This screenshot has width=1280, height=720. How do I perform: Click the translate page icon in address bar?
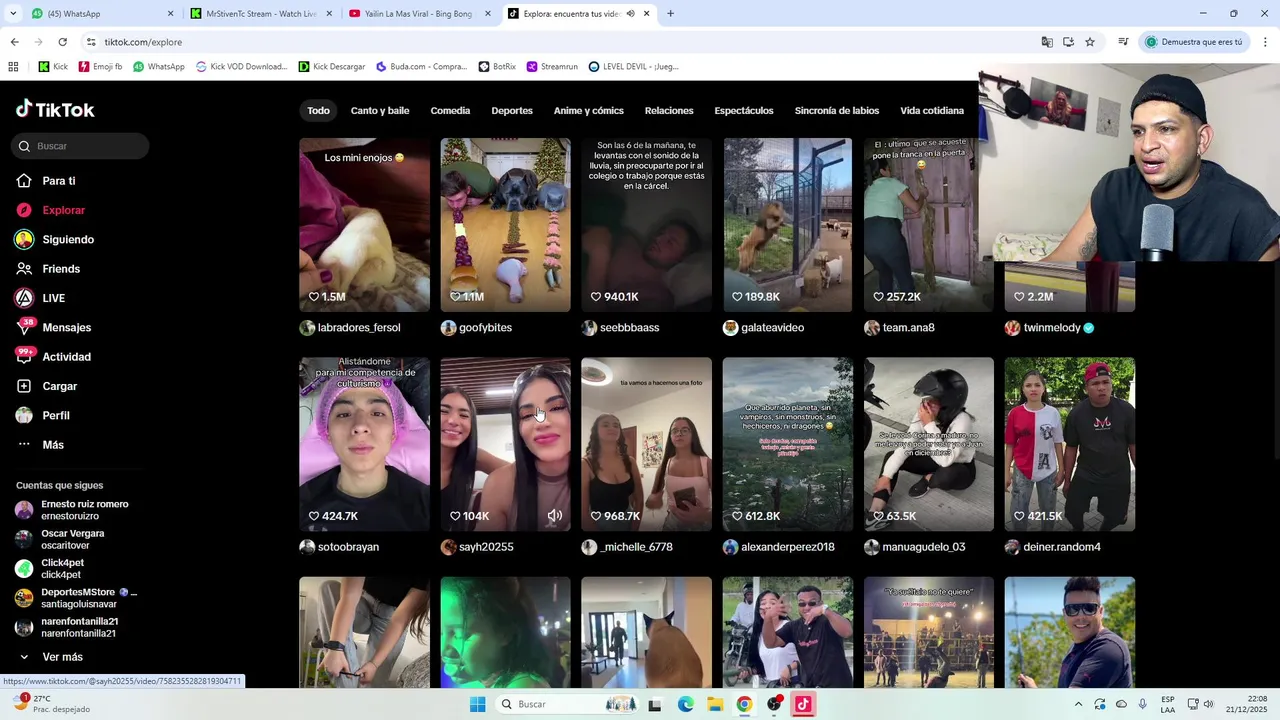pyautogui.click(x=1047, y=42)
